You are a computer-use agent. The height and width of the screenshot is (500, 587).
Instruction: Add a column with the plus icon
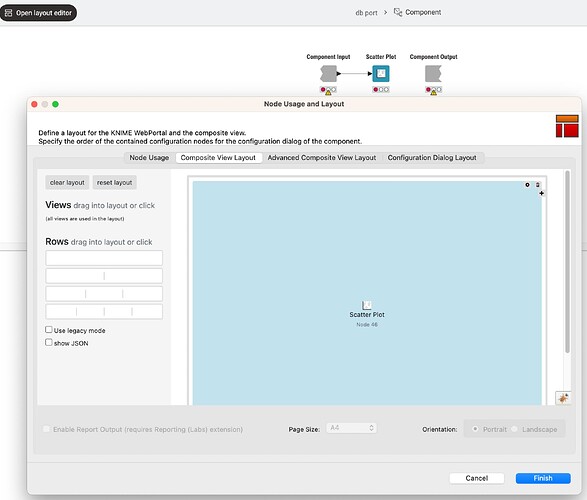point(542,193)
